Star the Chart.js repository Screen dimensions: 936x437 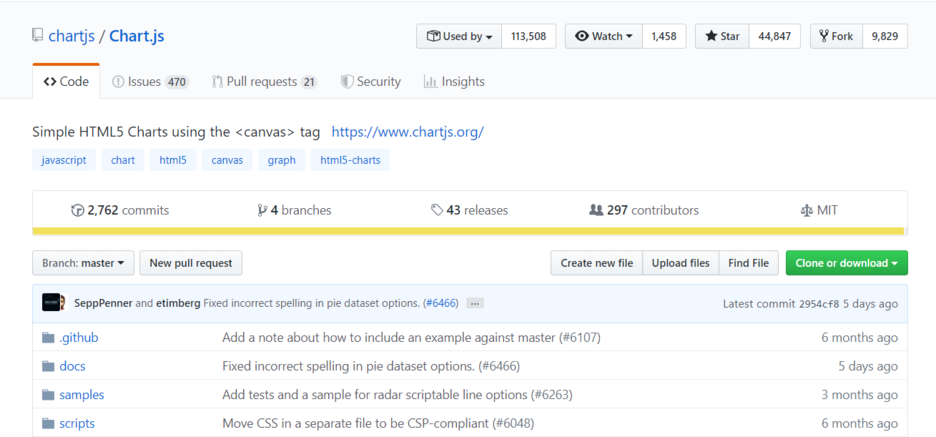tap(722, 36)
